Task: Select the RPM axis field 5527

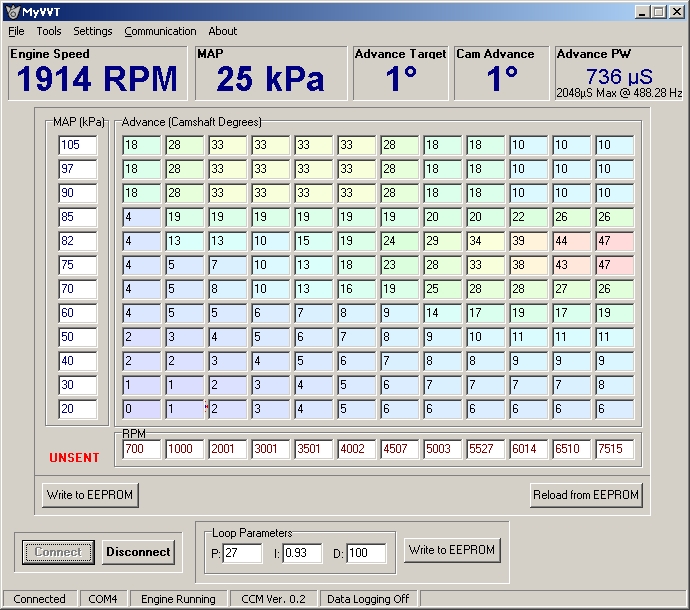Action: point(486,449)
